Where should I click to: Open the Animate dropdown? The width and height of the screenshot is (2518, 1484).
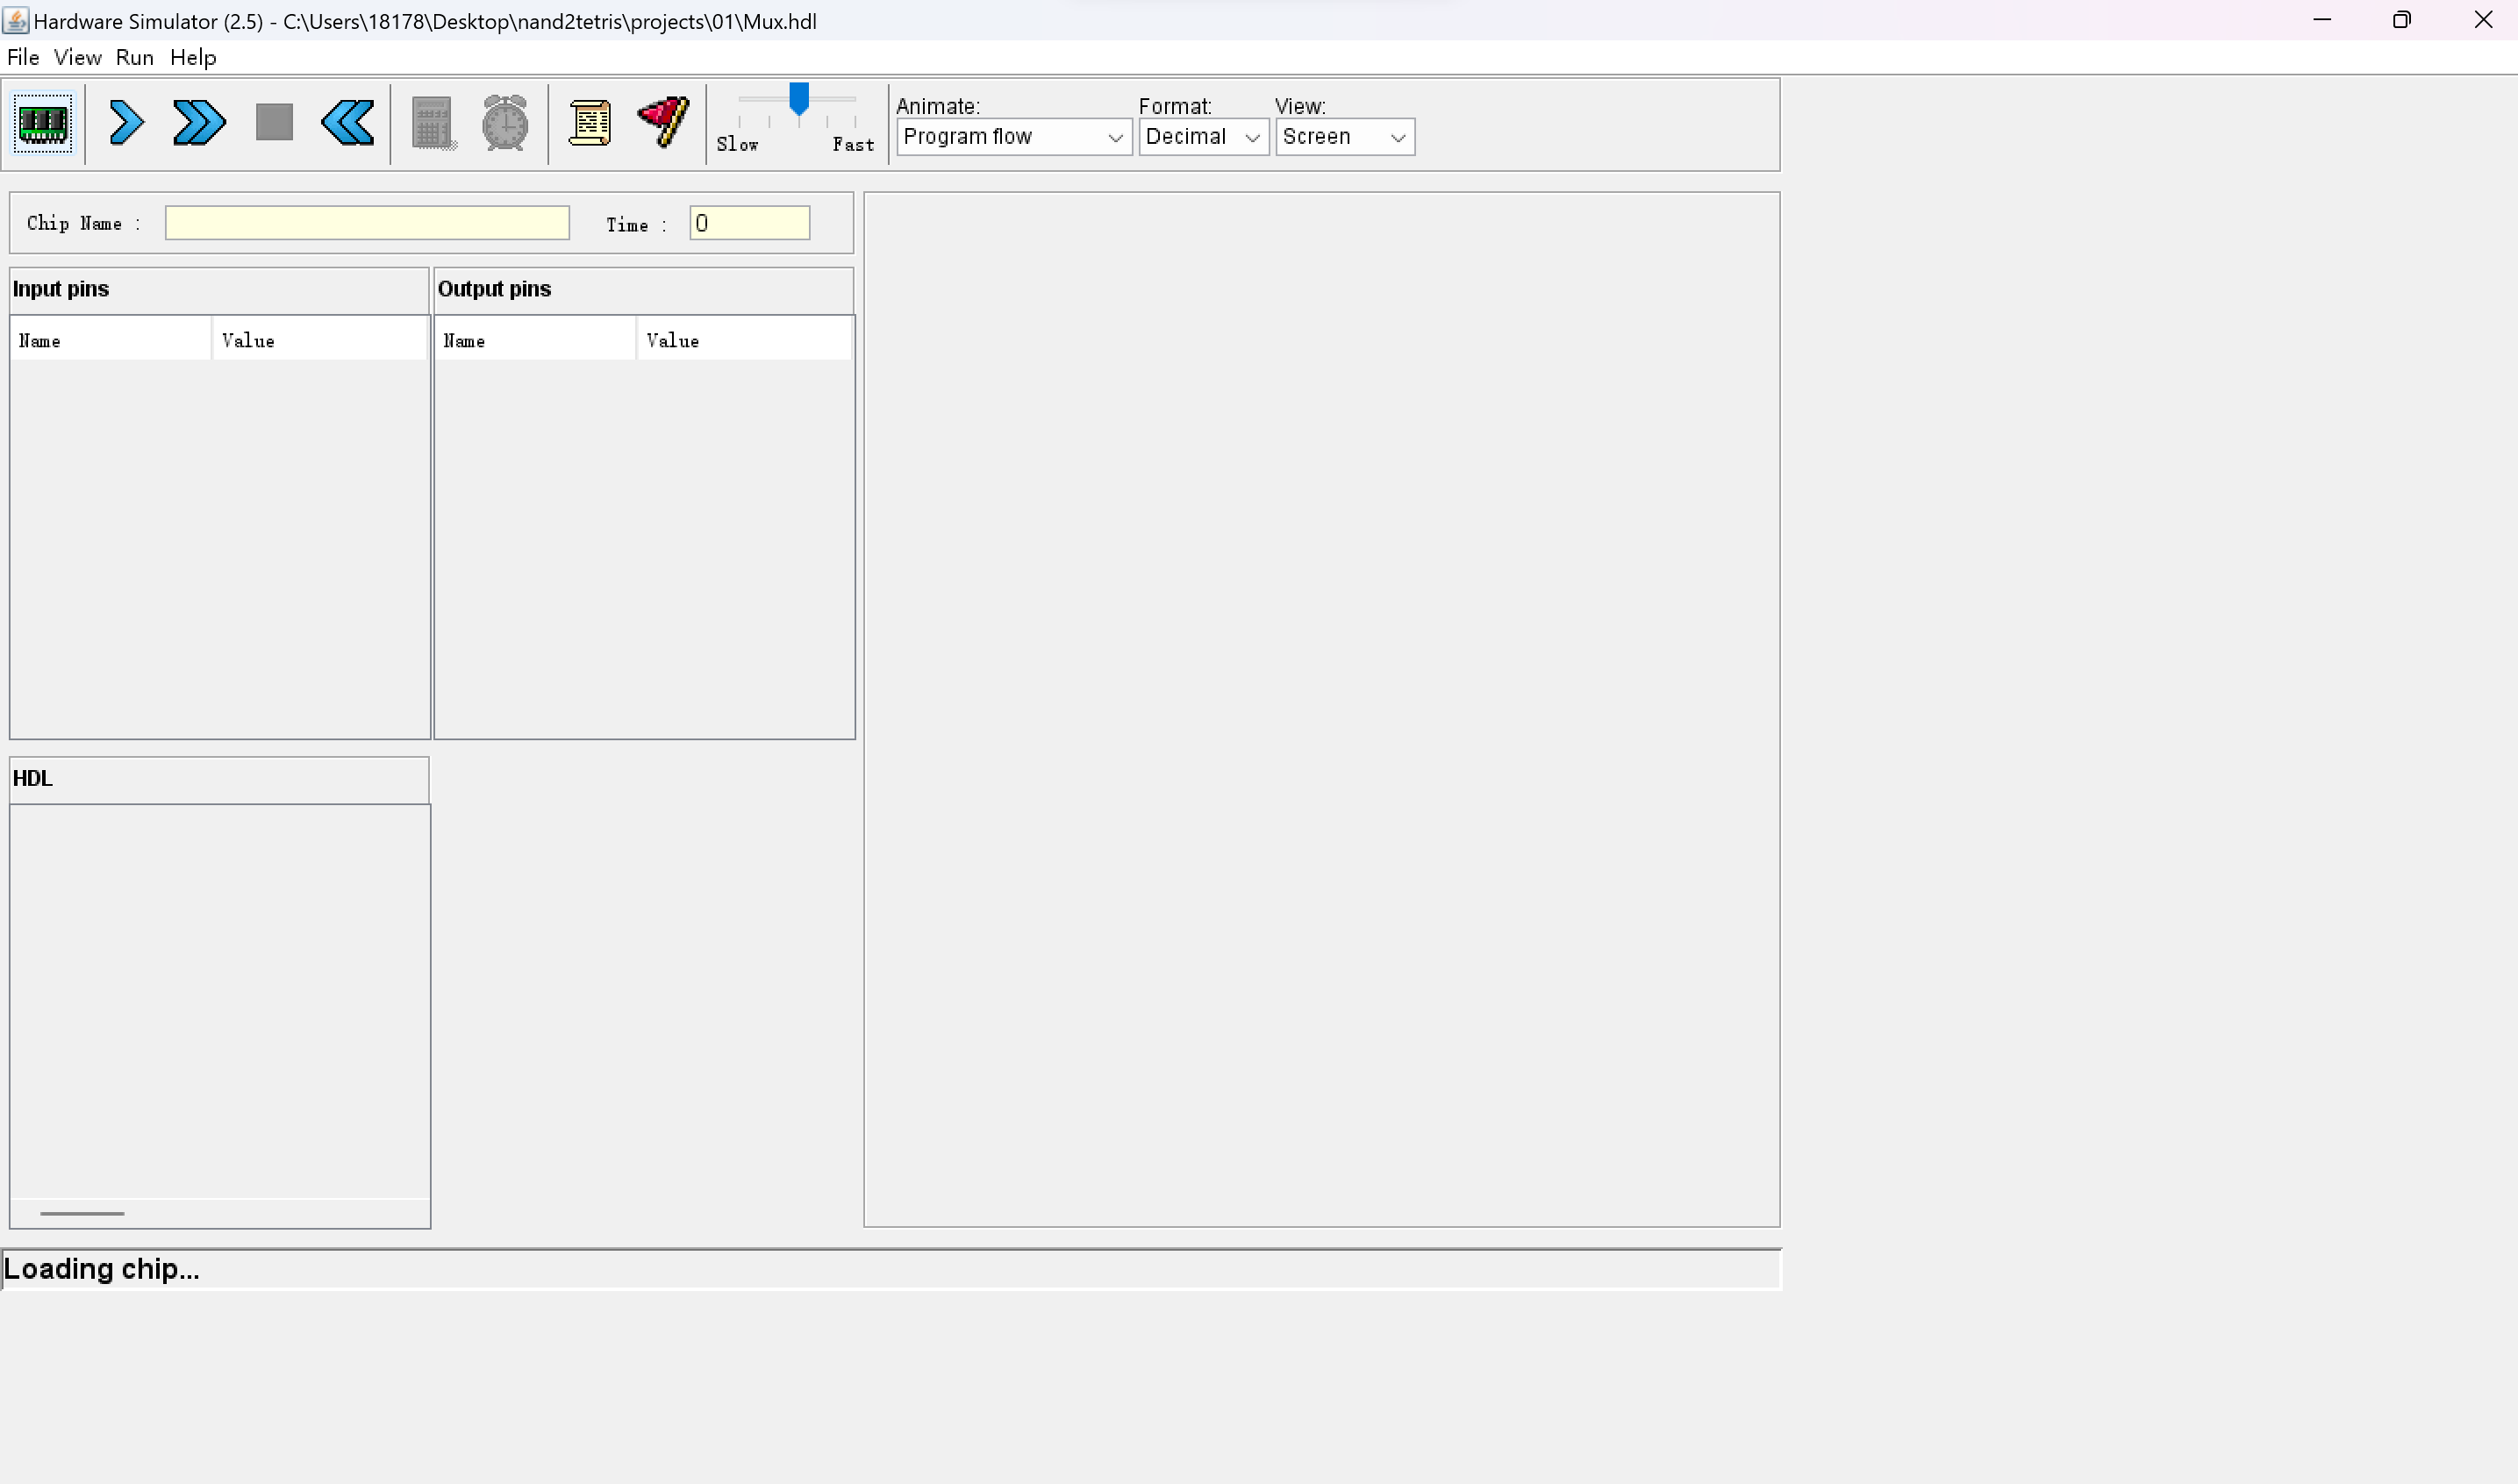click(1013, 137)
